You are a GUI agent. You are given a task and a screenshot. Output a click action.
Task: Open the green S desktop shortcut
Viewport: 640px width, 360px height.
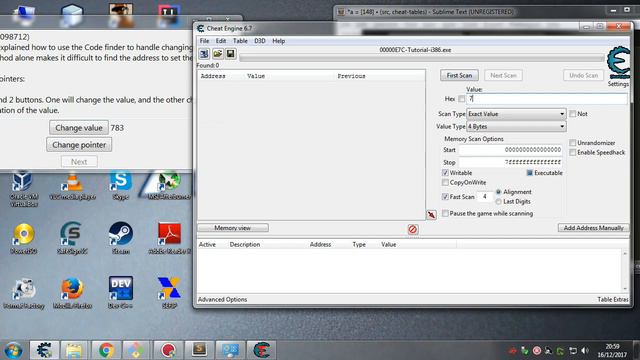[x=72, y=239]
